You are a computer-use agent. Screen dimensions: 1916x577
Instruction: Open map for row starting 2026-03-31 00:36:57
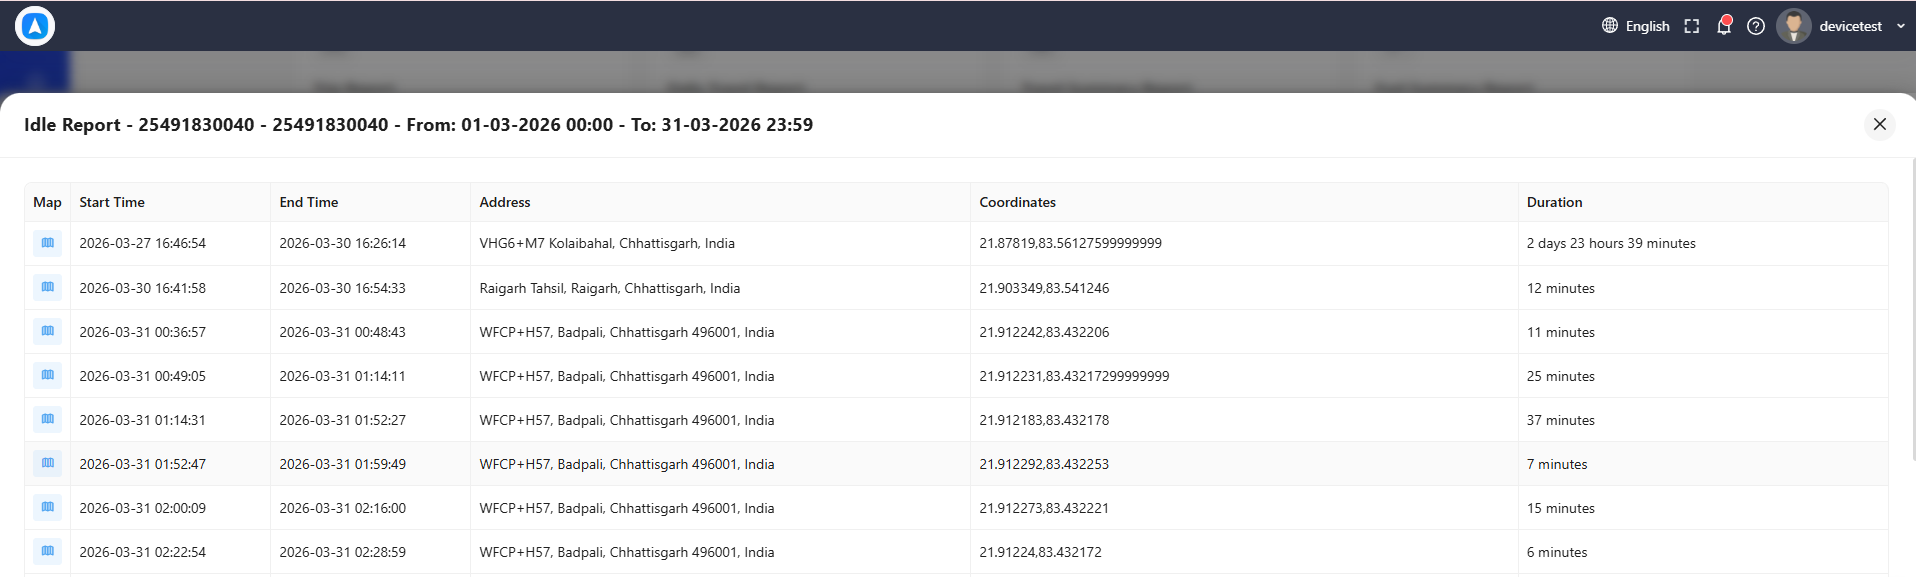click(47, 331)
